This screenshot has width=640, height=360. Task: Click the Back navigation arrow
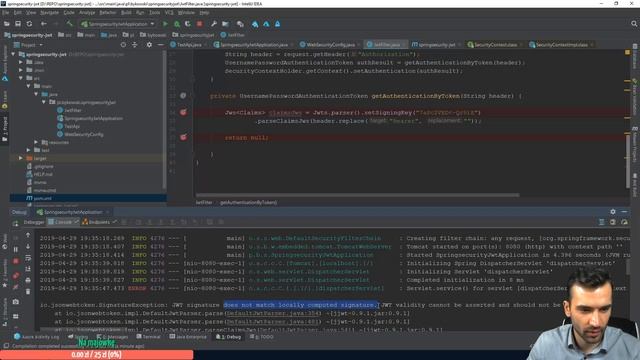tap(43, 24)
